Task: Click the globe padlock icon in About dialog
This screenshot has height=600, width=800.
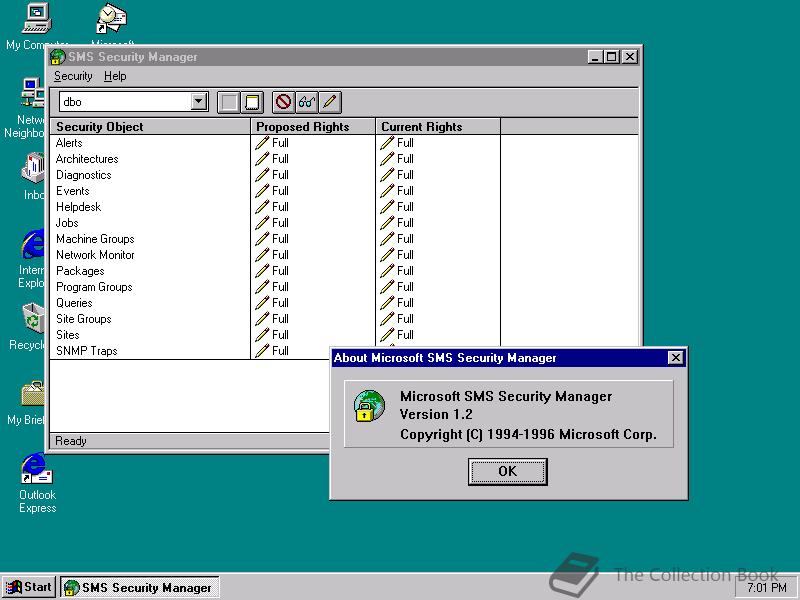Action: pyautogui.click(x=369, y=406)
